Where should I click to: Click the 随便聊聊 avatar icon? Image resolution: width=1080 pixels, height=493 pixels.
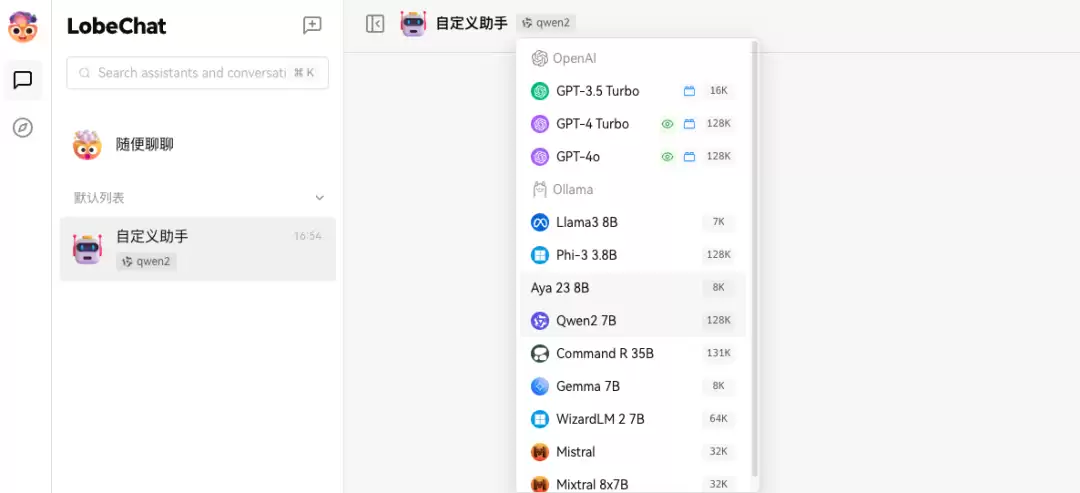(87, 145)
